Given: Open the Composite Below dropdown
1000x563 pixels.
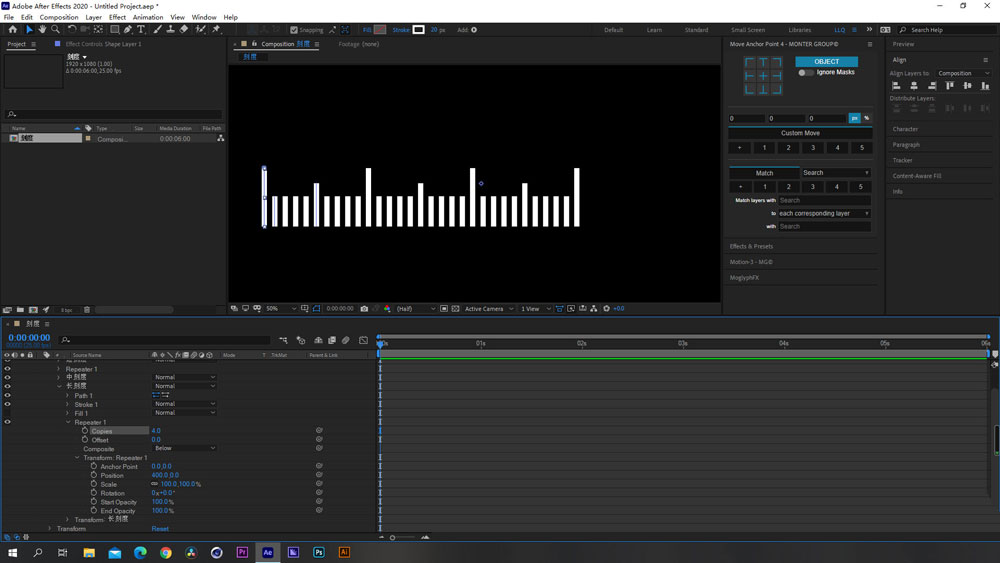Looking at the screenshot, I should click(x=183, y=449).
